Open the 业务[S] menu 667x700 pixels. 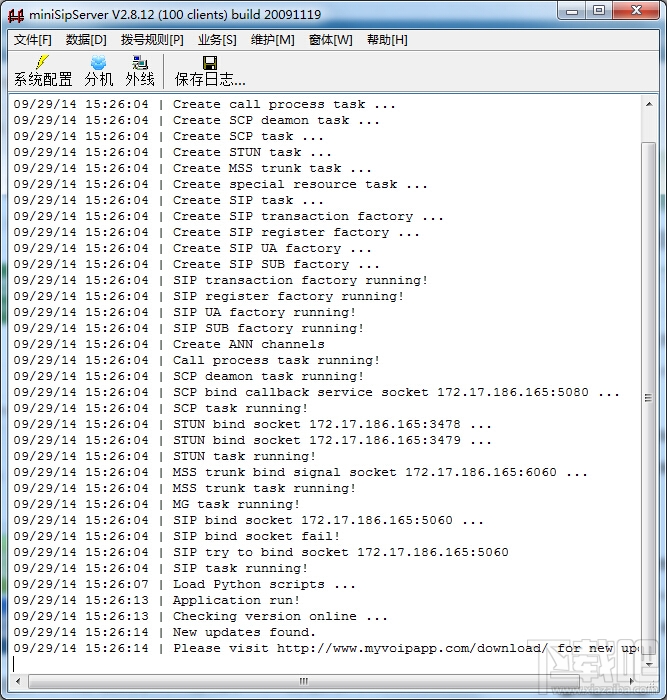click(x=217, y=40)
